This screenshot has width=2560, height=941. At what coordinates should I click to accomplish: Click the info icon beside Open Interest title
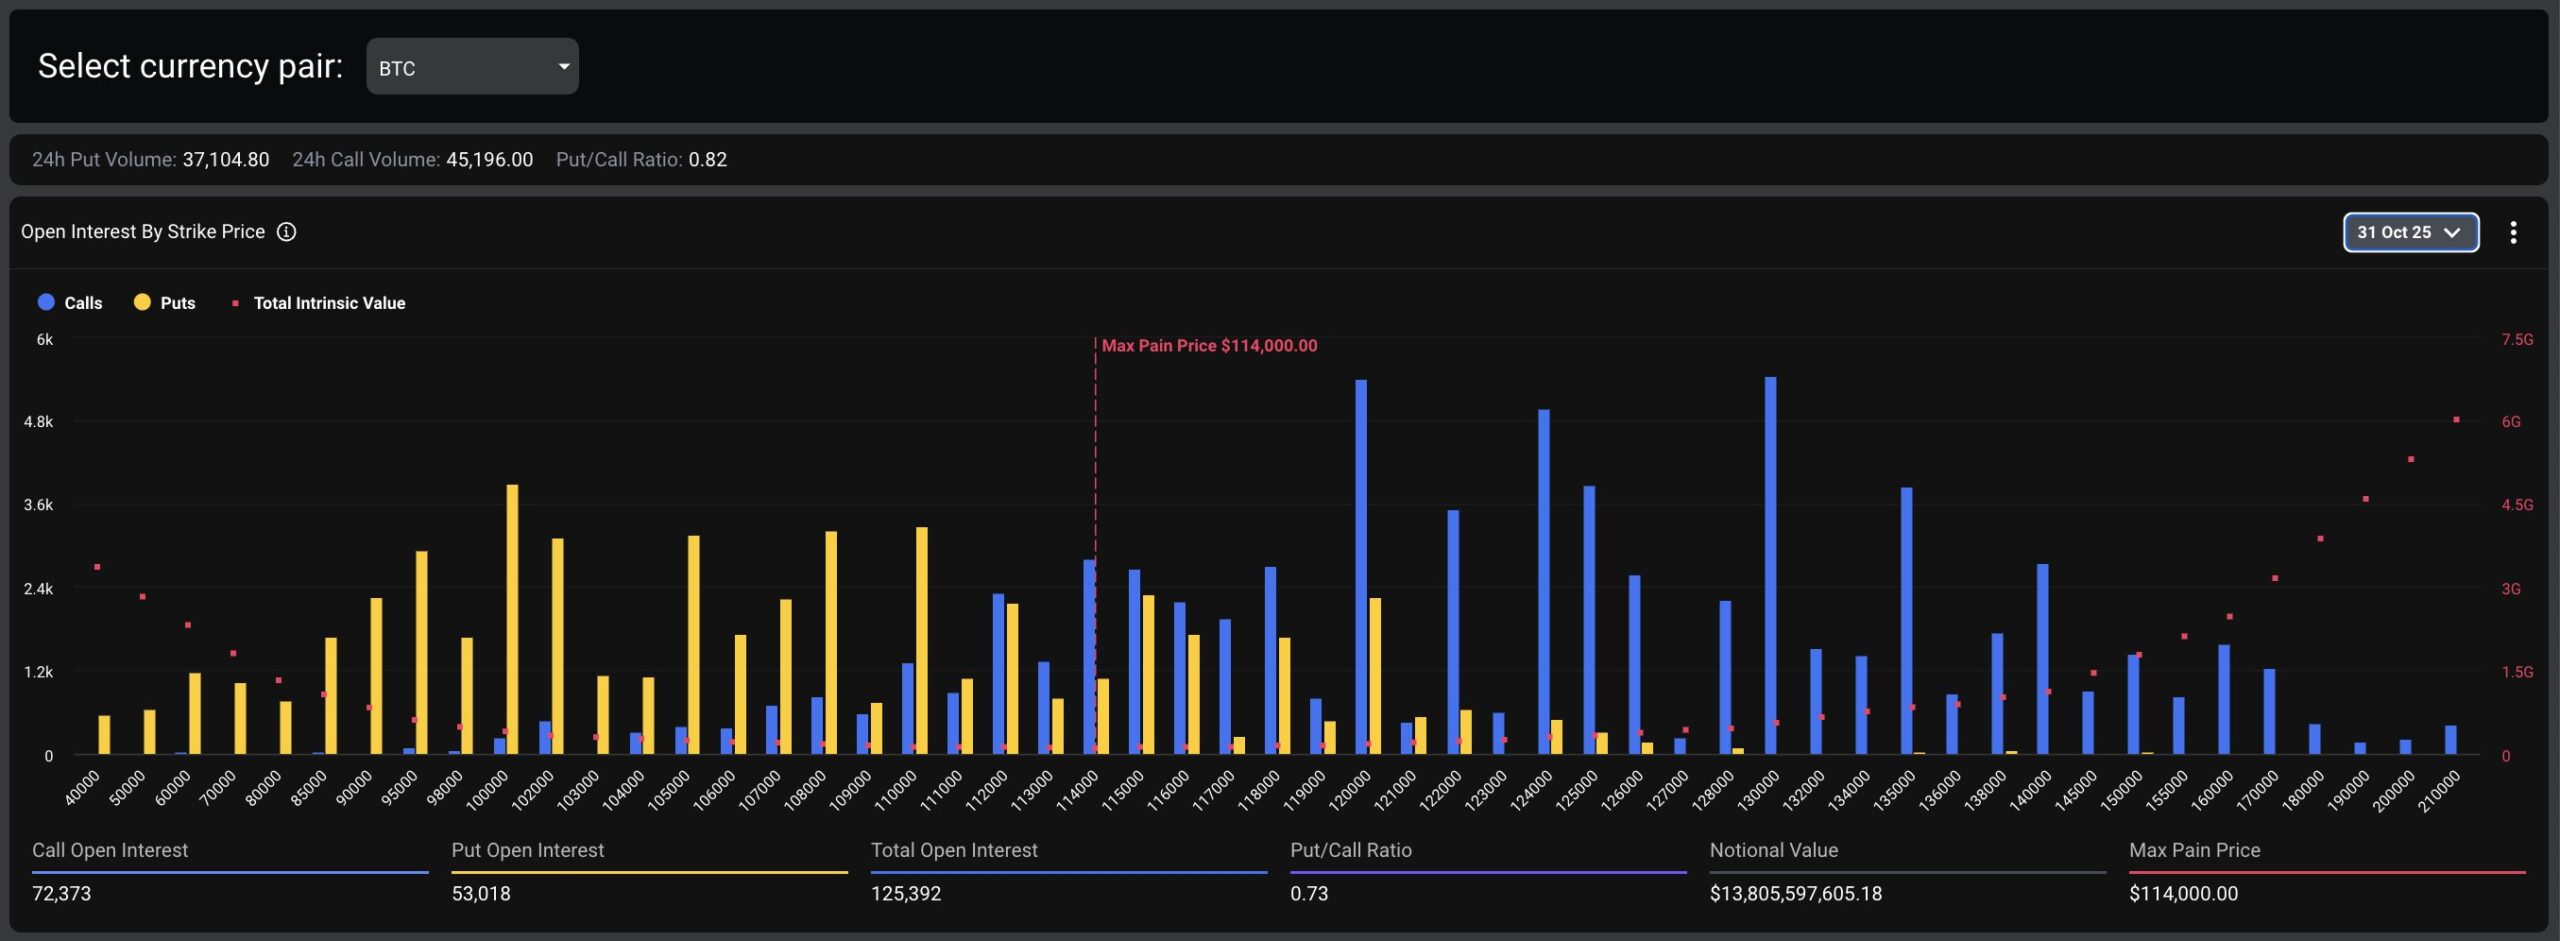tap(286, 232)
